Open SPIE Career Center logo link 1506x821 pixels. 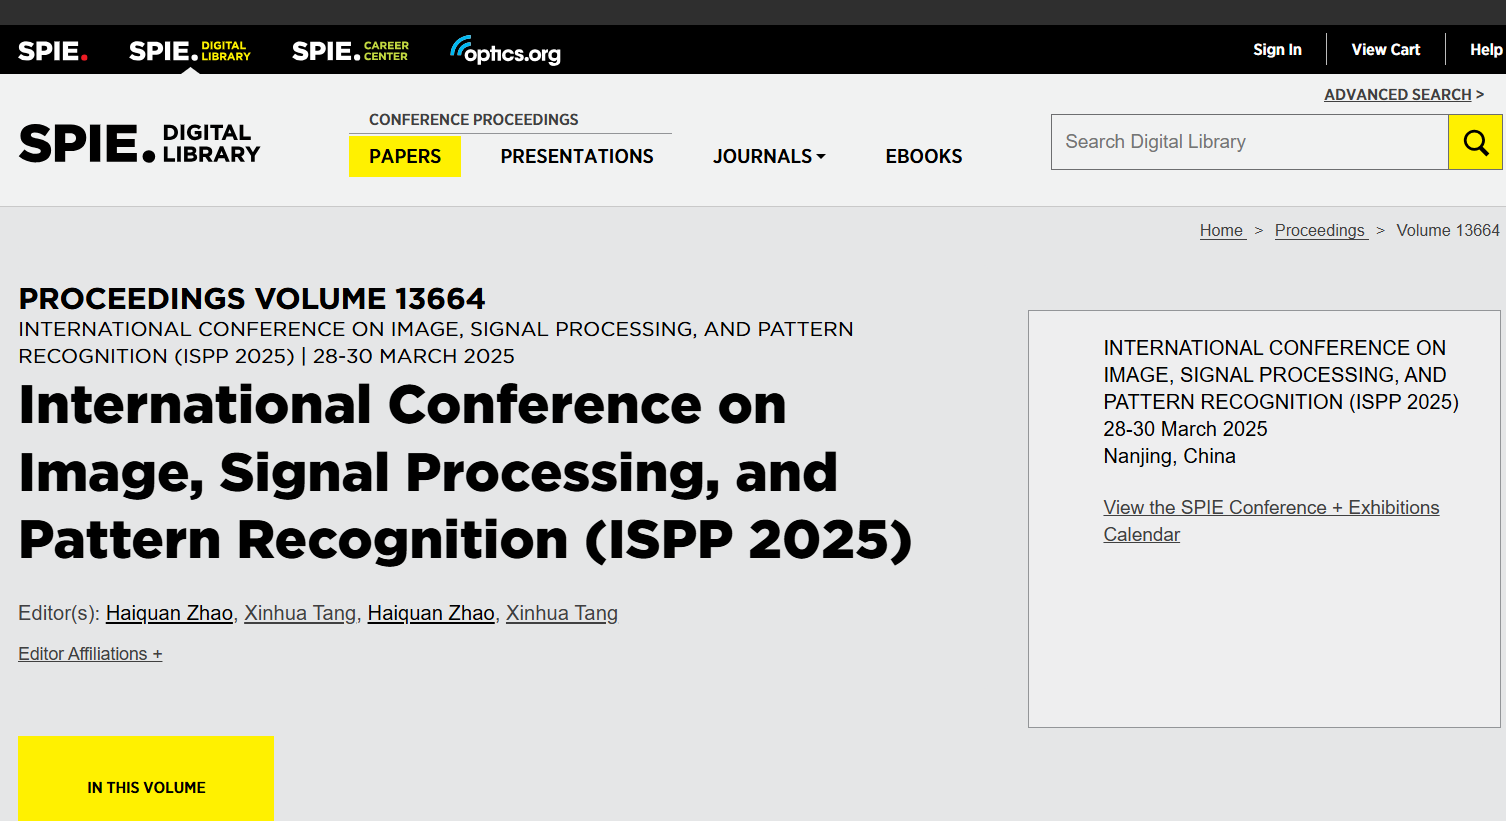[x=350, y=51]
